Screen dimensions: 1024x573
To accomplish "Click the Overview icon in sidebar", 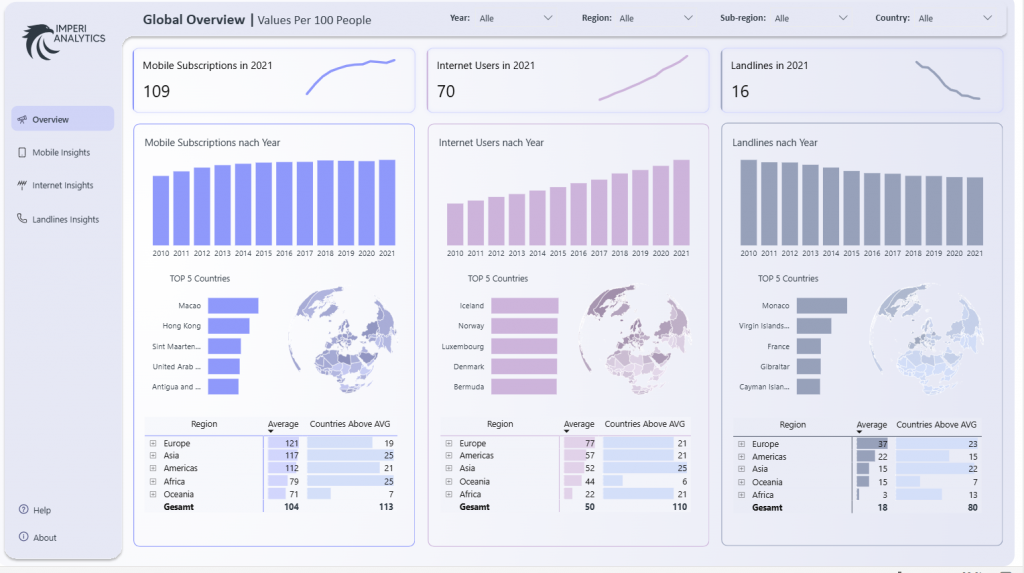I will tap(22, 120).
